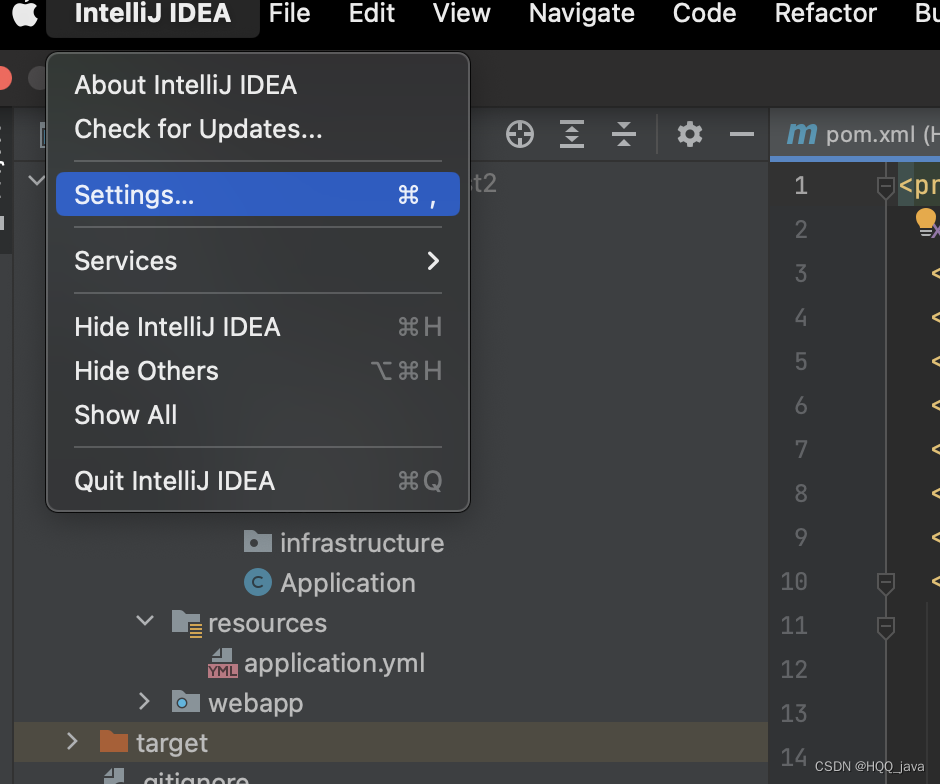Open the application.yml file

pos(334,663)
